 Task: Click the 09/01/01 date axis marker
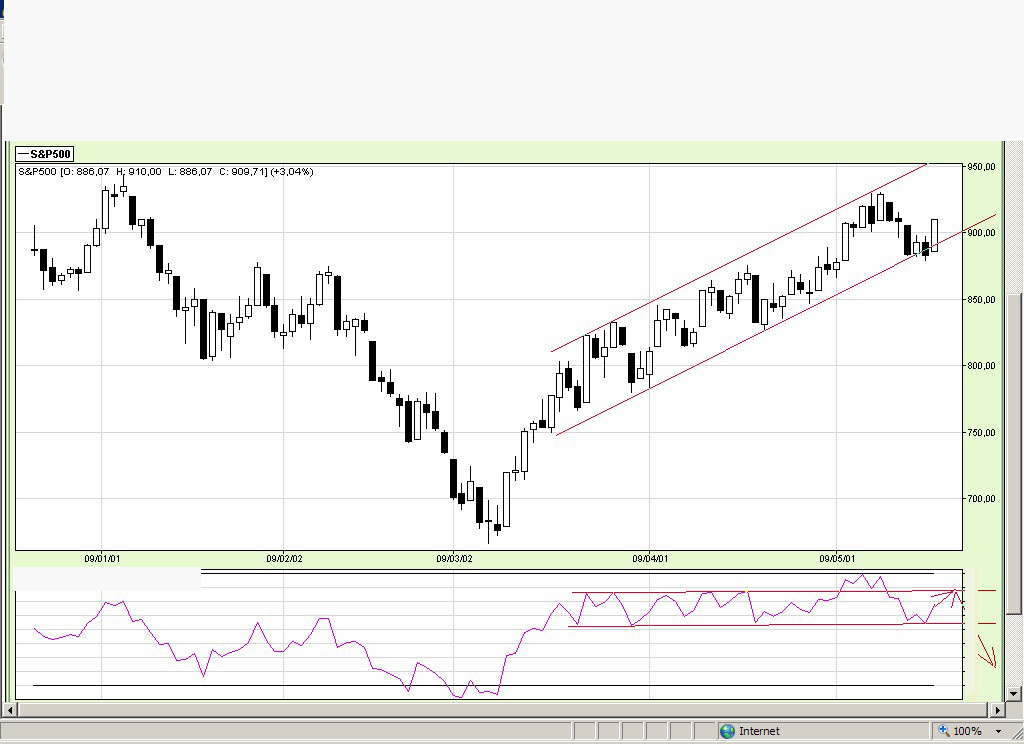tap(102, 558)
